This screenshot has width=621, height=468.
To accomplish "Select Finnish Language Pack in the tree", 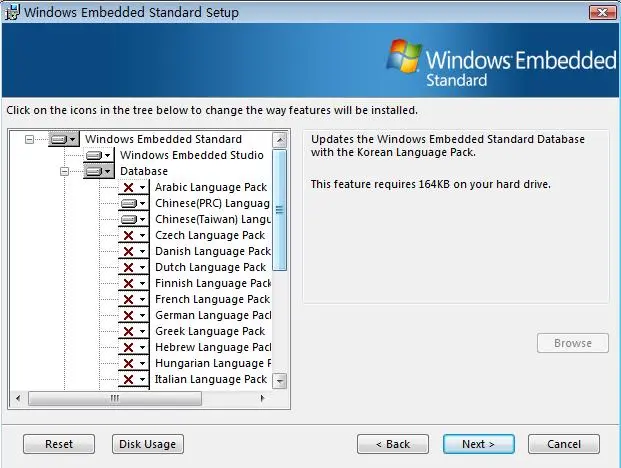I will click(x=213, y=283).
